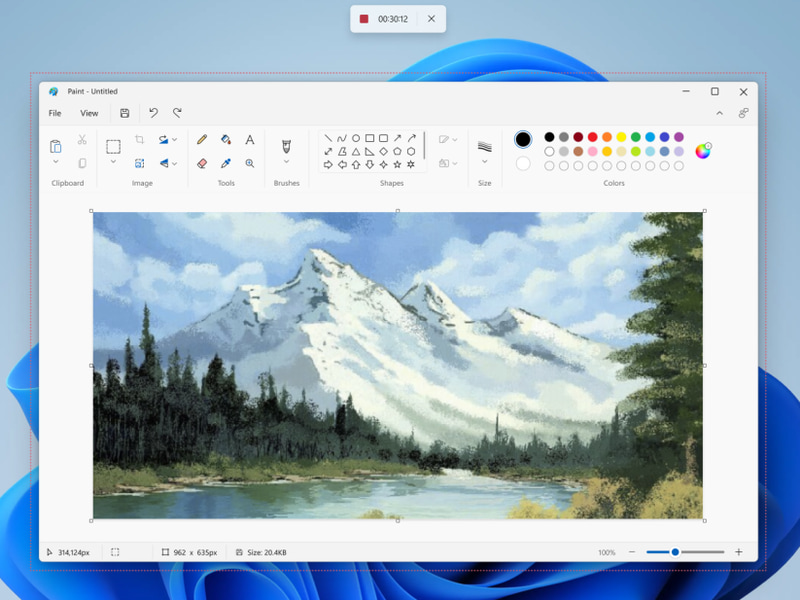This screenshot has height=600, width=800.
Task: Select the Line shape
Action: [328, 138]
